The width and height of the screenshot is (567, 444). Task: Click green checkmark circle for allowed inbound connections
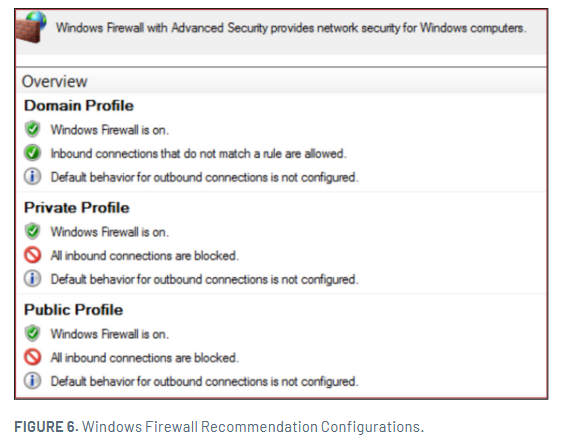pos(33,153)
